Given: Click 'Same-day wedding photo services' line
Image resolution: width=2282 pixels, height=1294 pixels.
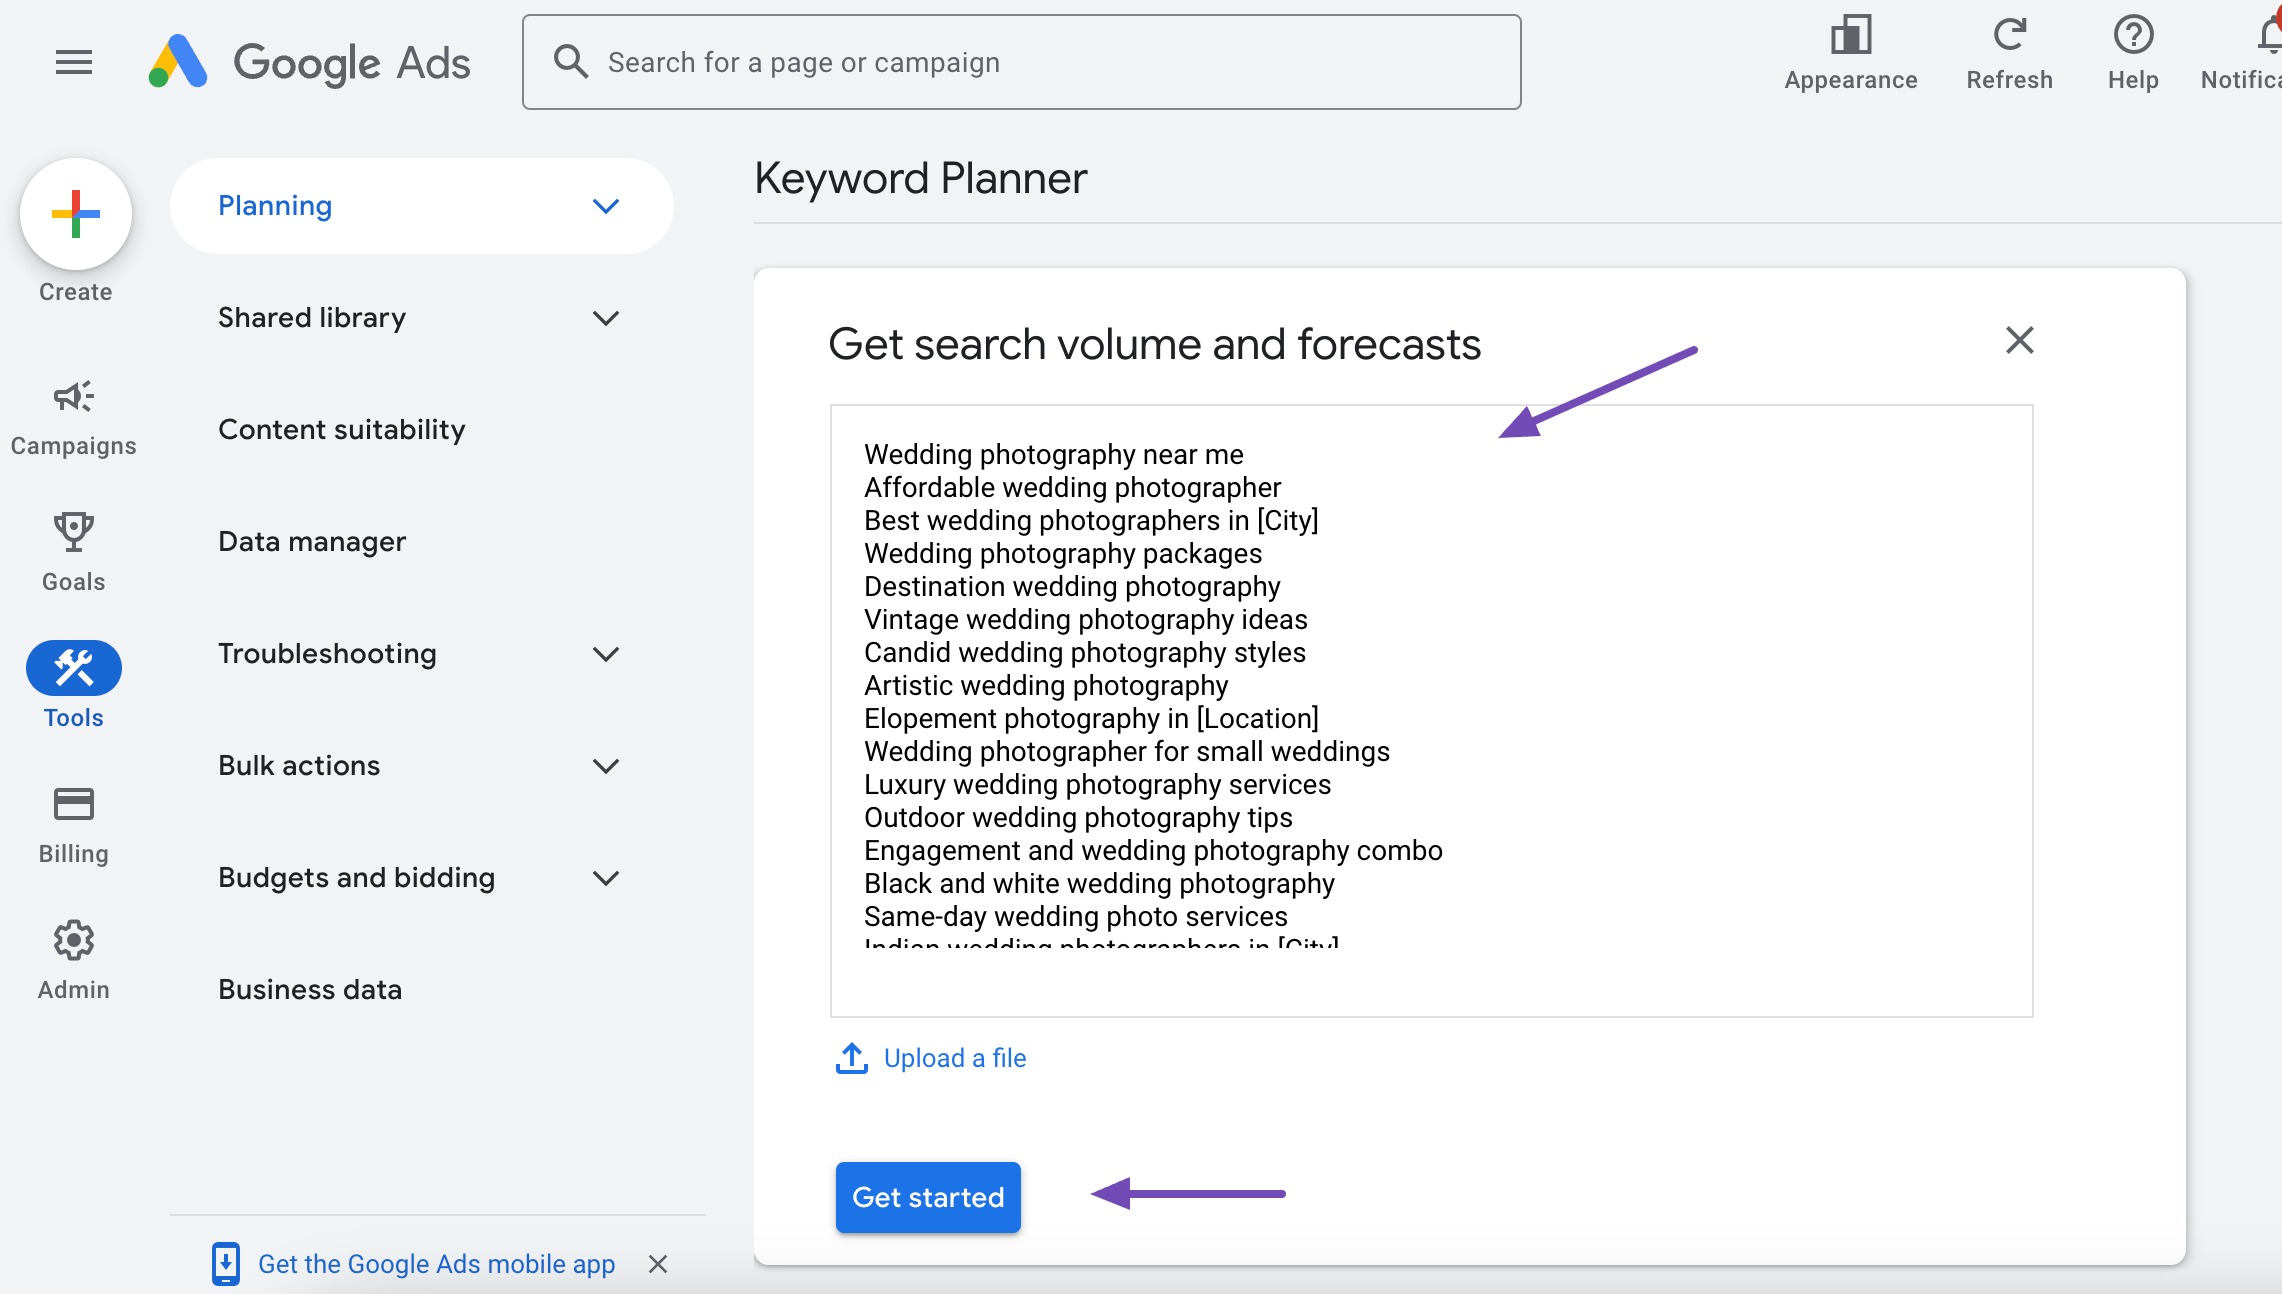Looking at the screenshot, I should click(1076, 917).
